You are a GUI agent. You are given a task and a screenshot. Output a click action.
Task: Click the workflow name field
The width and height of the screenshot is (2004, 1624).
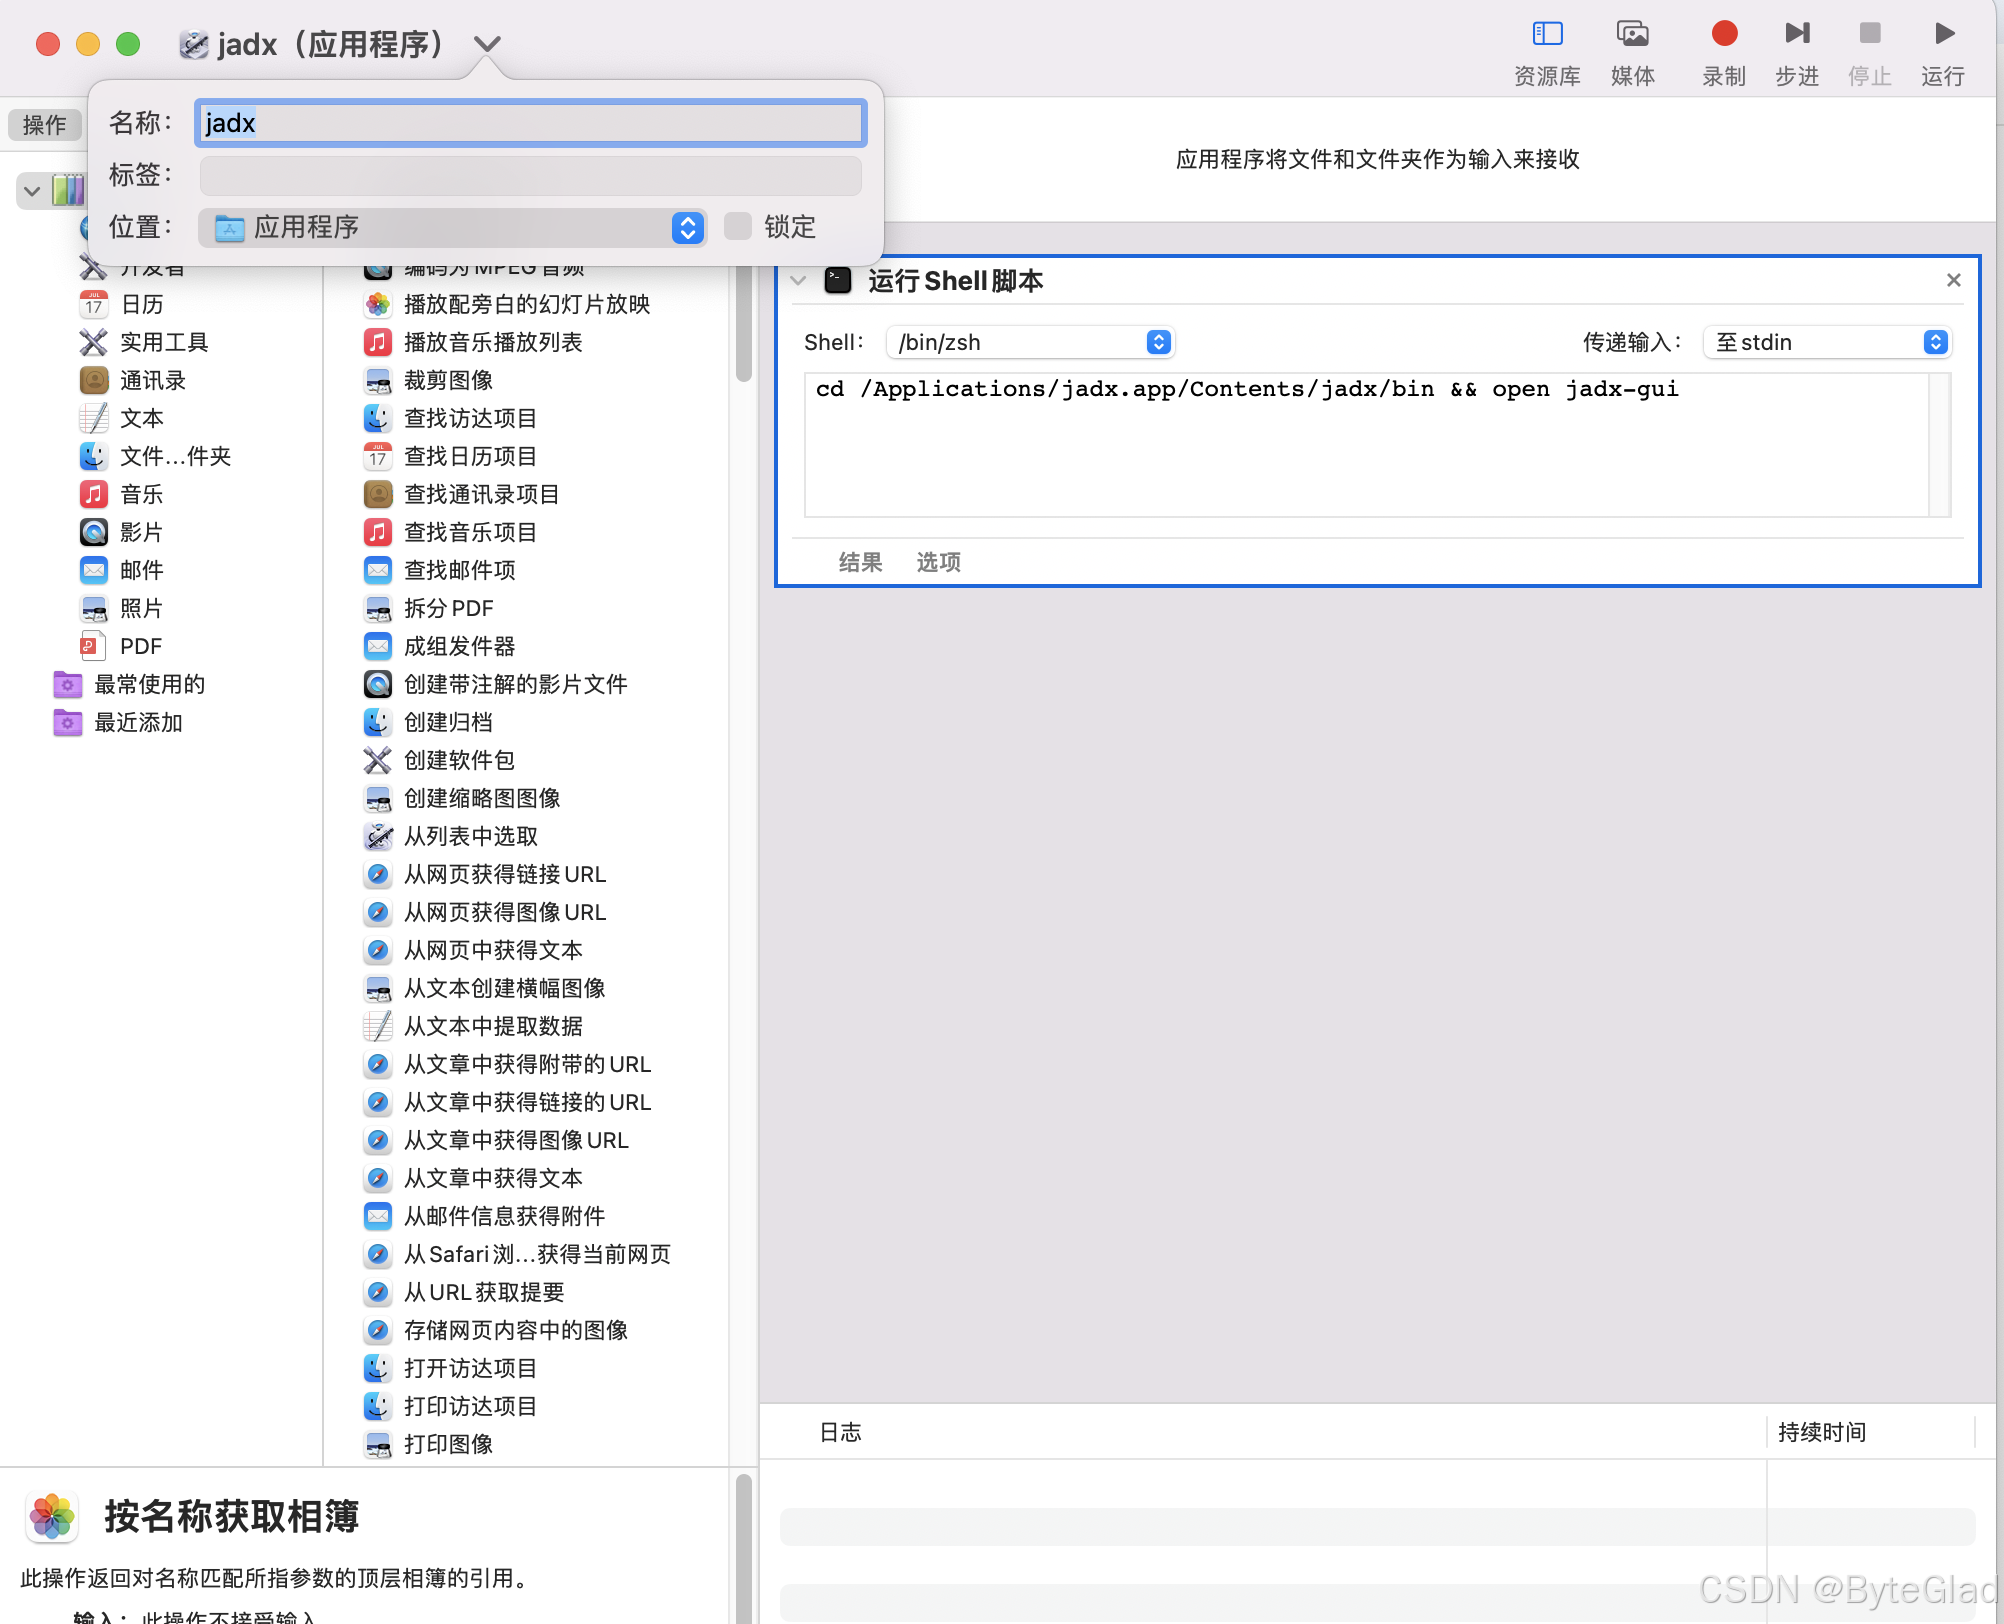(x=529, y=123)
